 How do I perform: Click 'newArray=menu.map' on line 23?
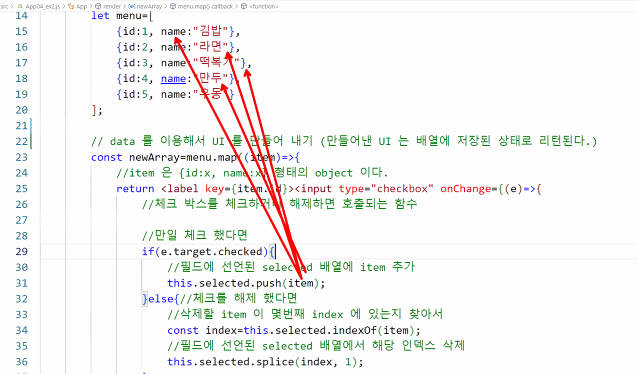(183, 157)
